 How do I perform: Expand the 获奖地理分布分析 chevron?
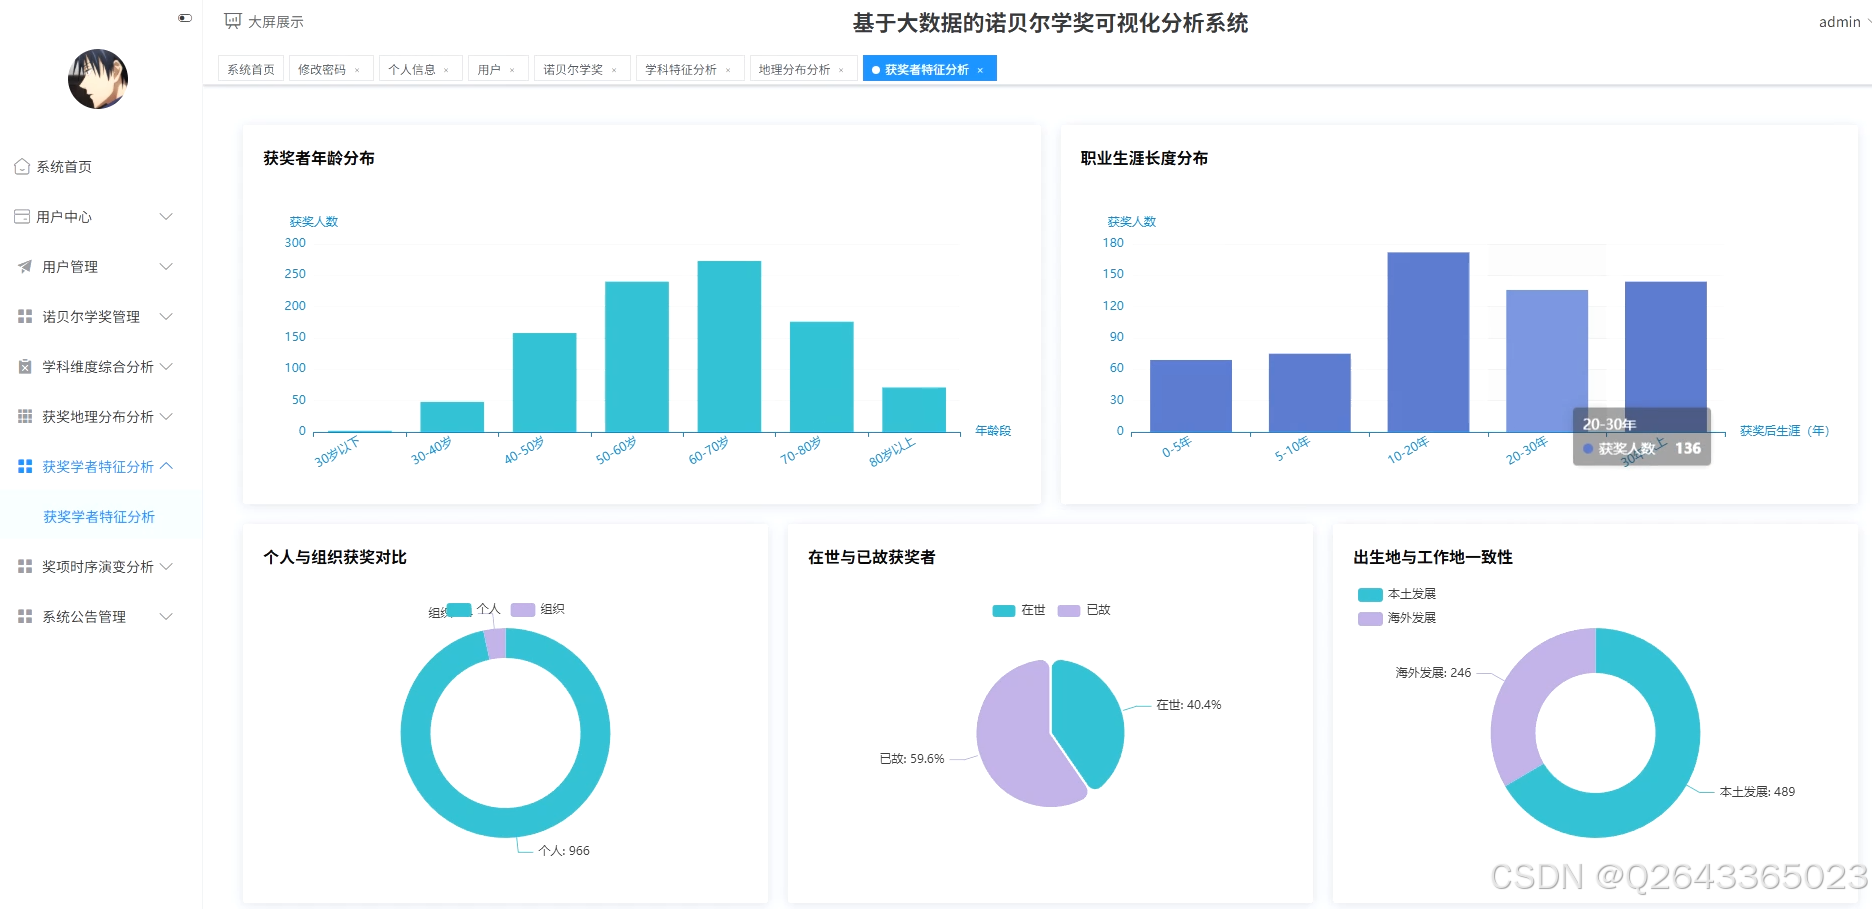[167, 416]
